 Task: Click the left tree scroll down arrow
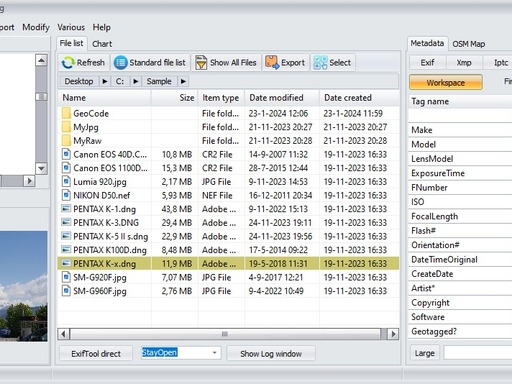[41, 168]
